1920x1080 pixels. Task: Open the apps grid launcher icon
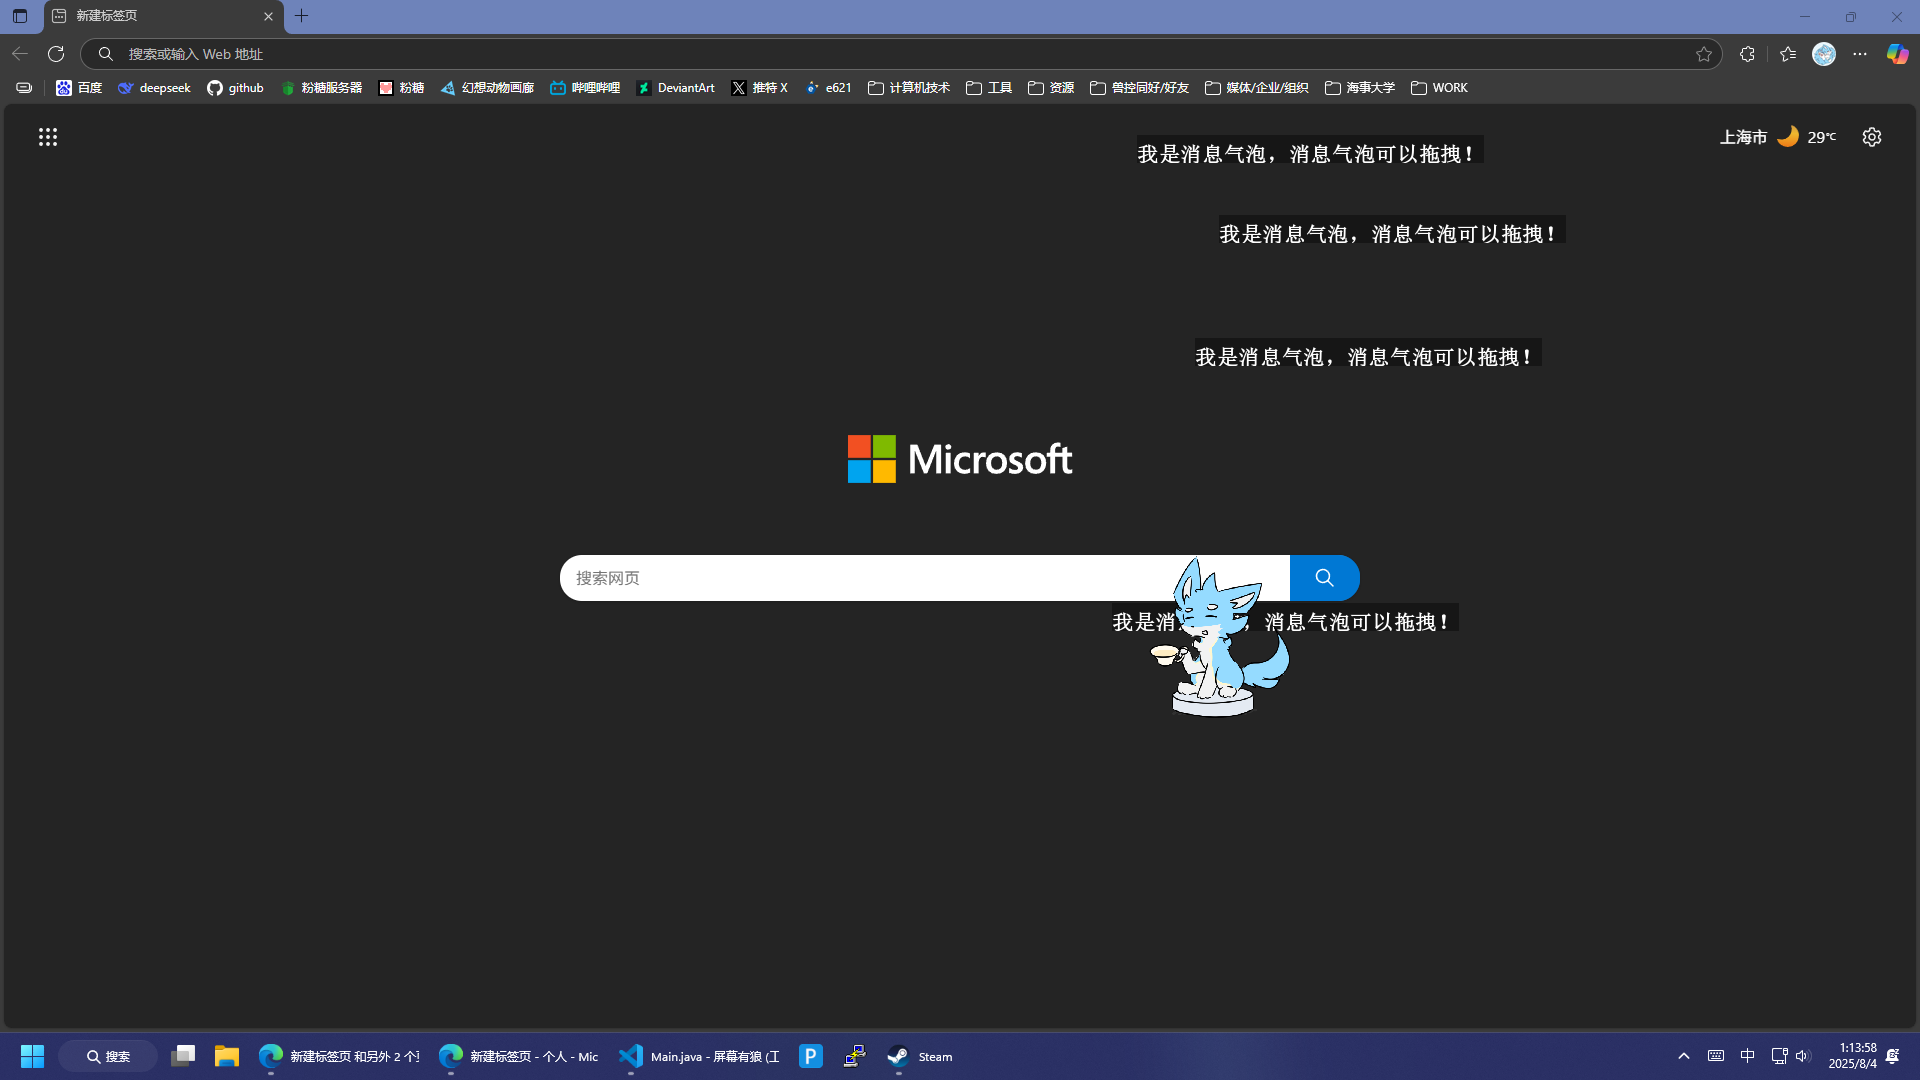point(48,137)
